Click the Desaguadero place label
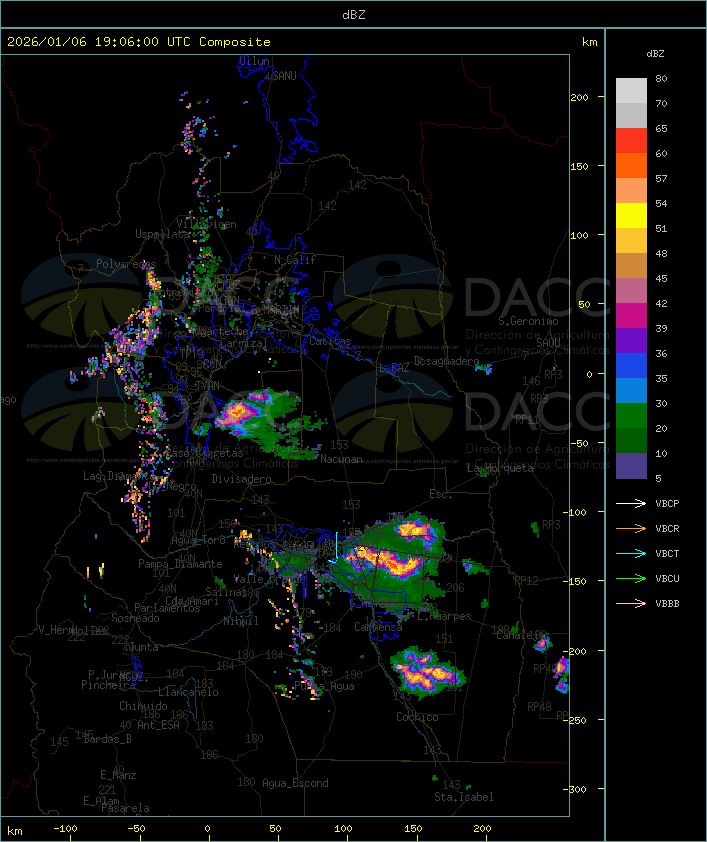 [x=446, y=361]
